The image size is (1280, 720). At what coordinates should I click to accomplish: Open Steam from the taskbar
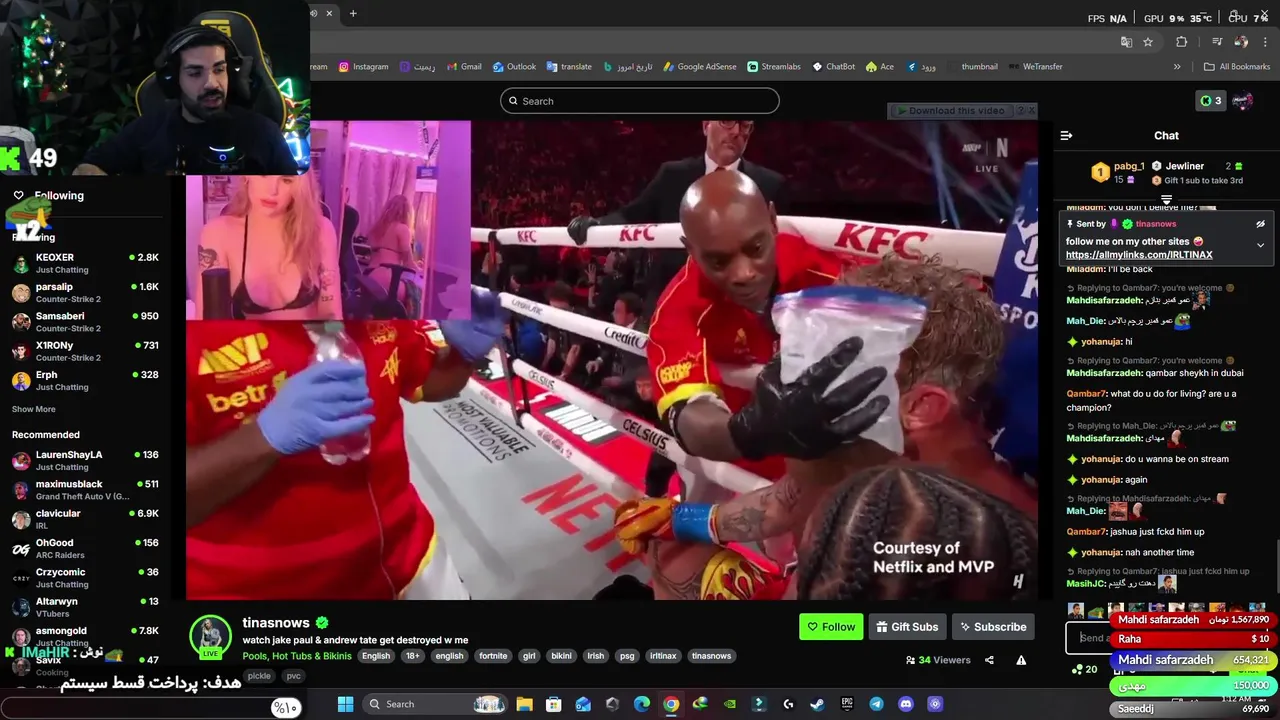pos(817,704)
